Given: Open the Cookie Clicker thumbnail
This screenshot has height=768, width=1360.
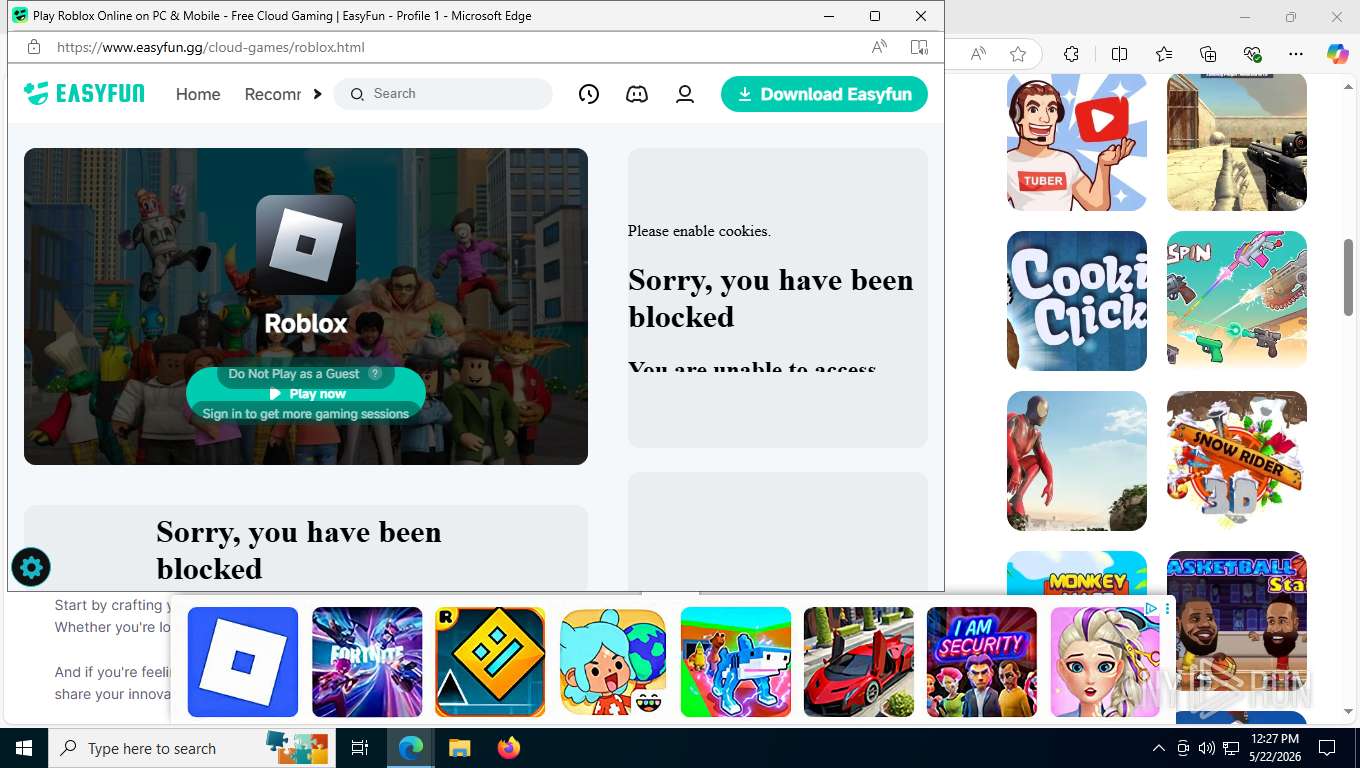Looking at the screenshot, I should click(1077, 301).
